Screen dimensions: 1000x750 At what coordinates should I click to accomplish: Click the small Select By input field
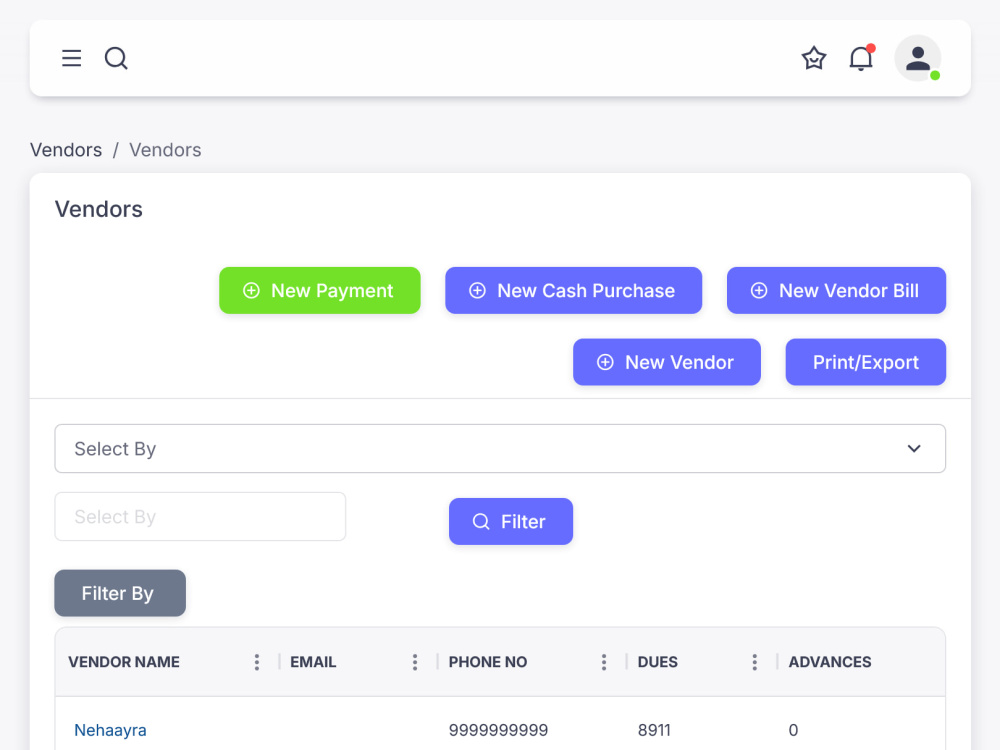point(200,517)
